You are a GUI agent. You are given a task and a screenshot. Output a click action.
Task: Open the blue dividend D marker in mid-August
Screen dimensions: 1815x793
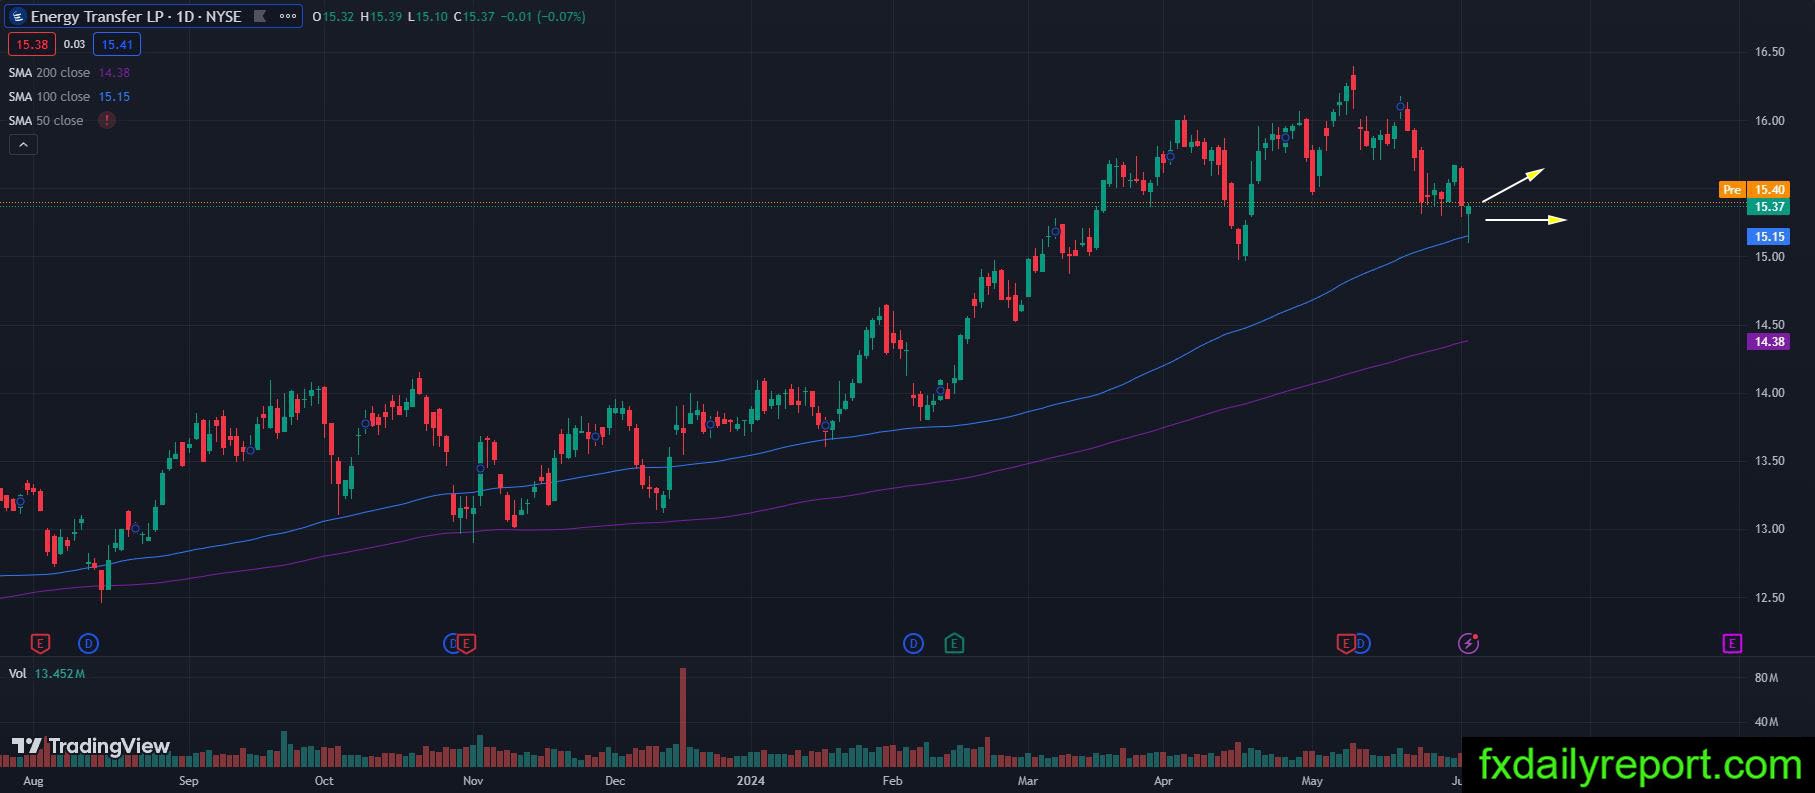point(89,643)
